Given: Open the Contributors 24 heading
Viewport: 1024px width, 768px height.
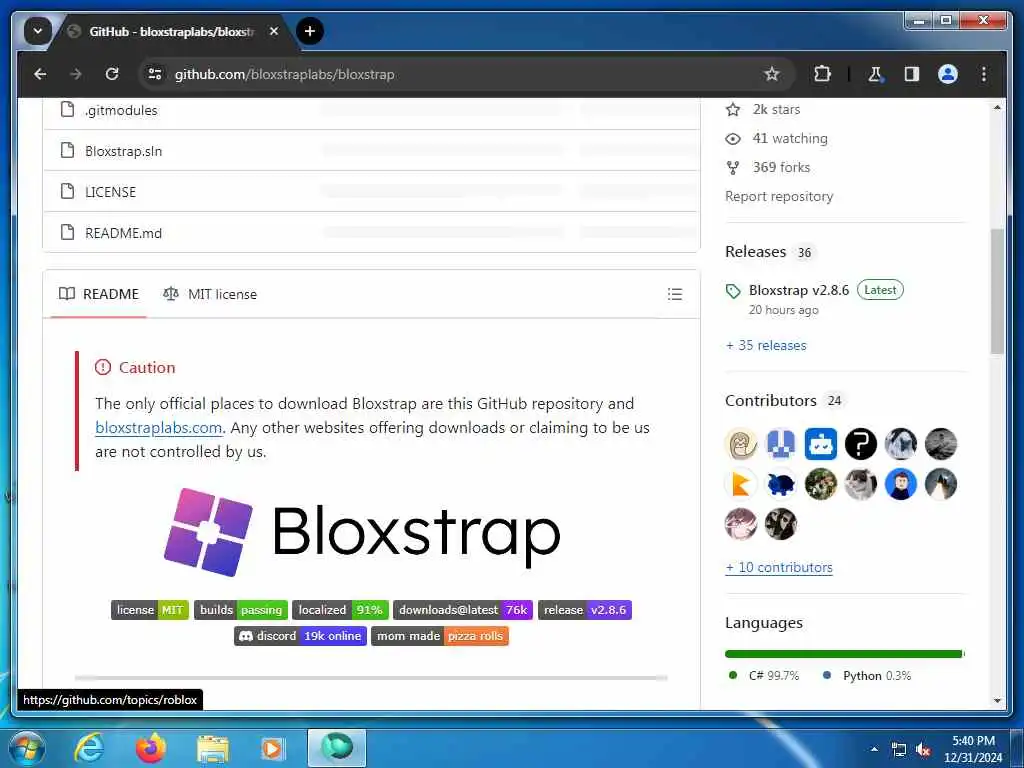Looking at the screenshot, I should pyautogui.click(x=784, y=401).
